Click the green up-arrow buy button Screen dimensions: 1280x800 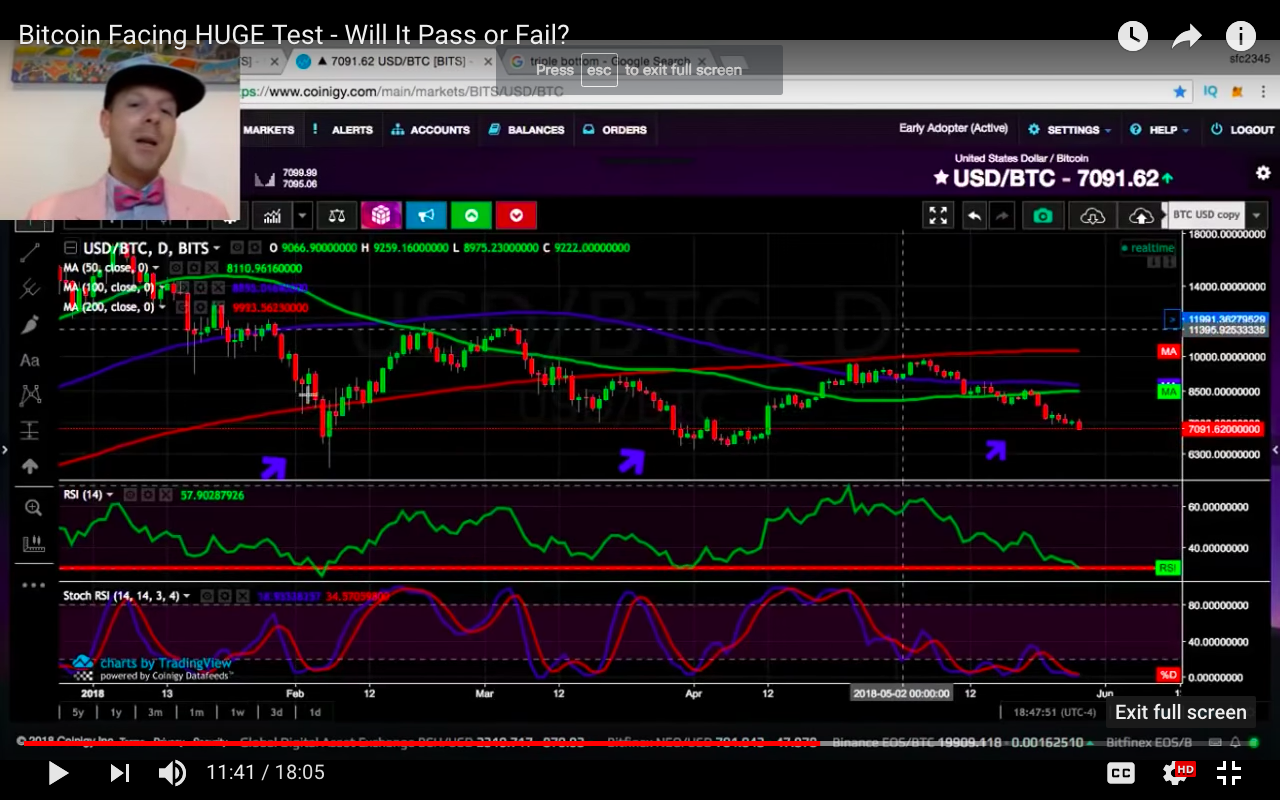click(471, 215)
